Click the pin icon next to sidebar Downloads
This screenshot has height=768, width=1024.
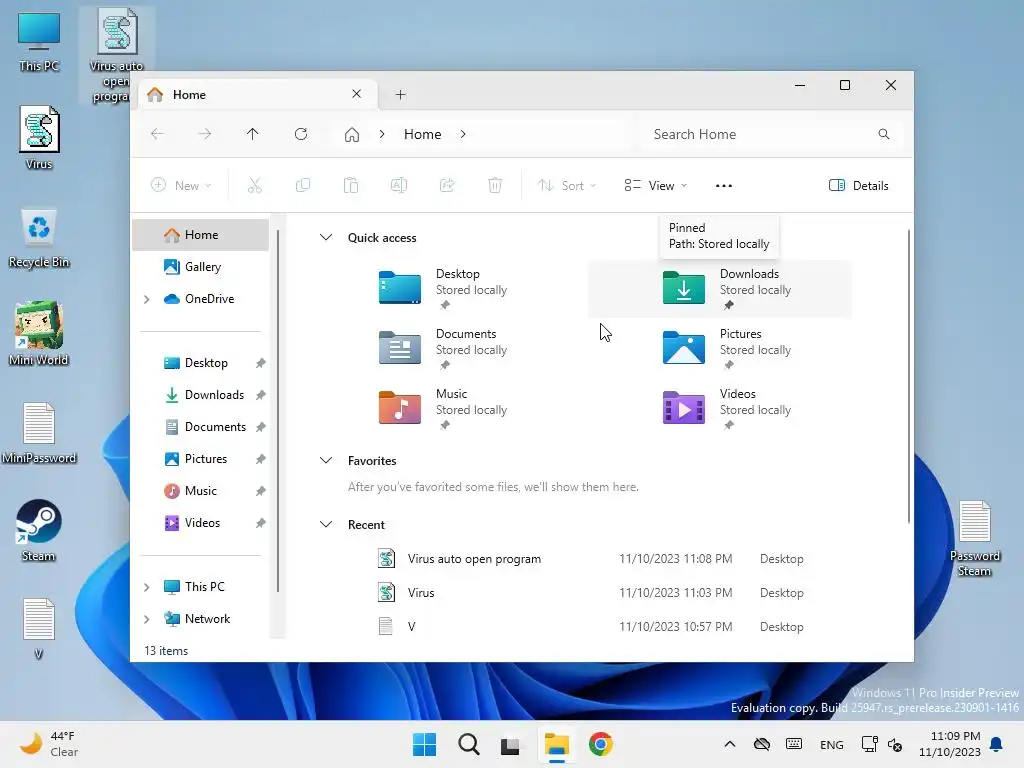point(261,395)
